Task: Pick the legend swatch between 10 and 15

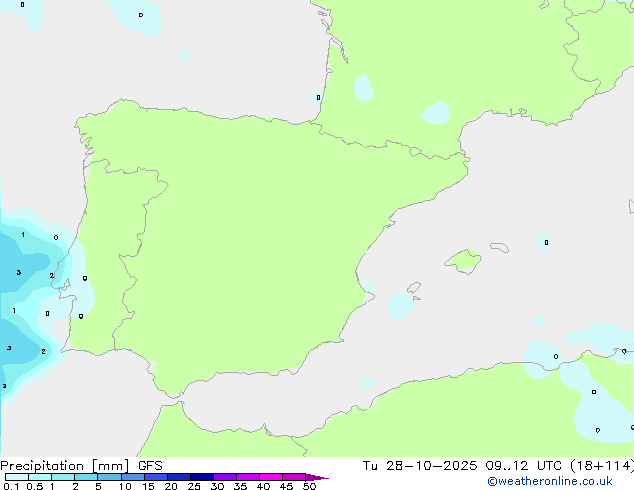Action: point(133,477)
